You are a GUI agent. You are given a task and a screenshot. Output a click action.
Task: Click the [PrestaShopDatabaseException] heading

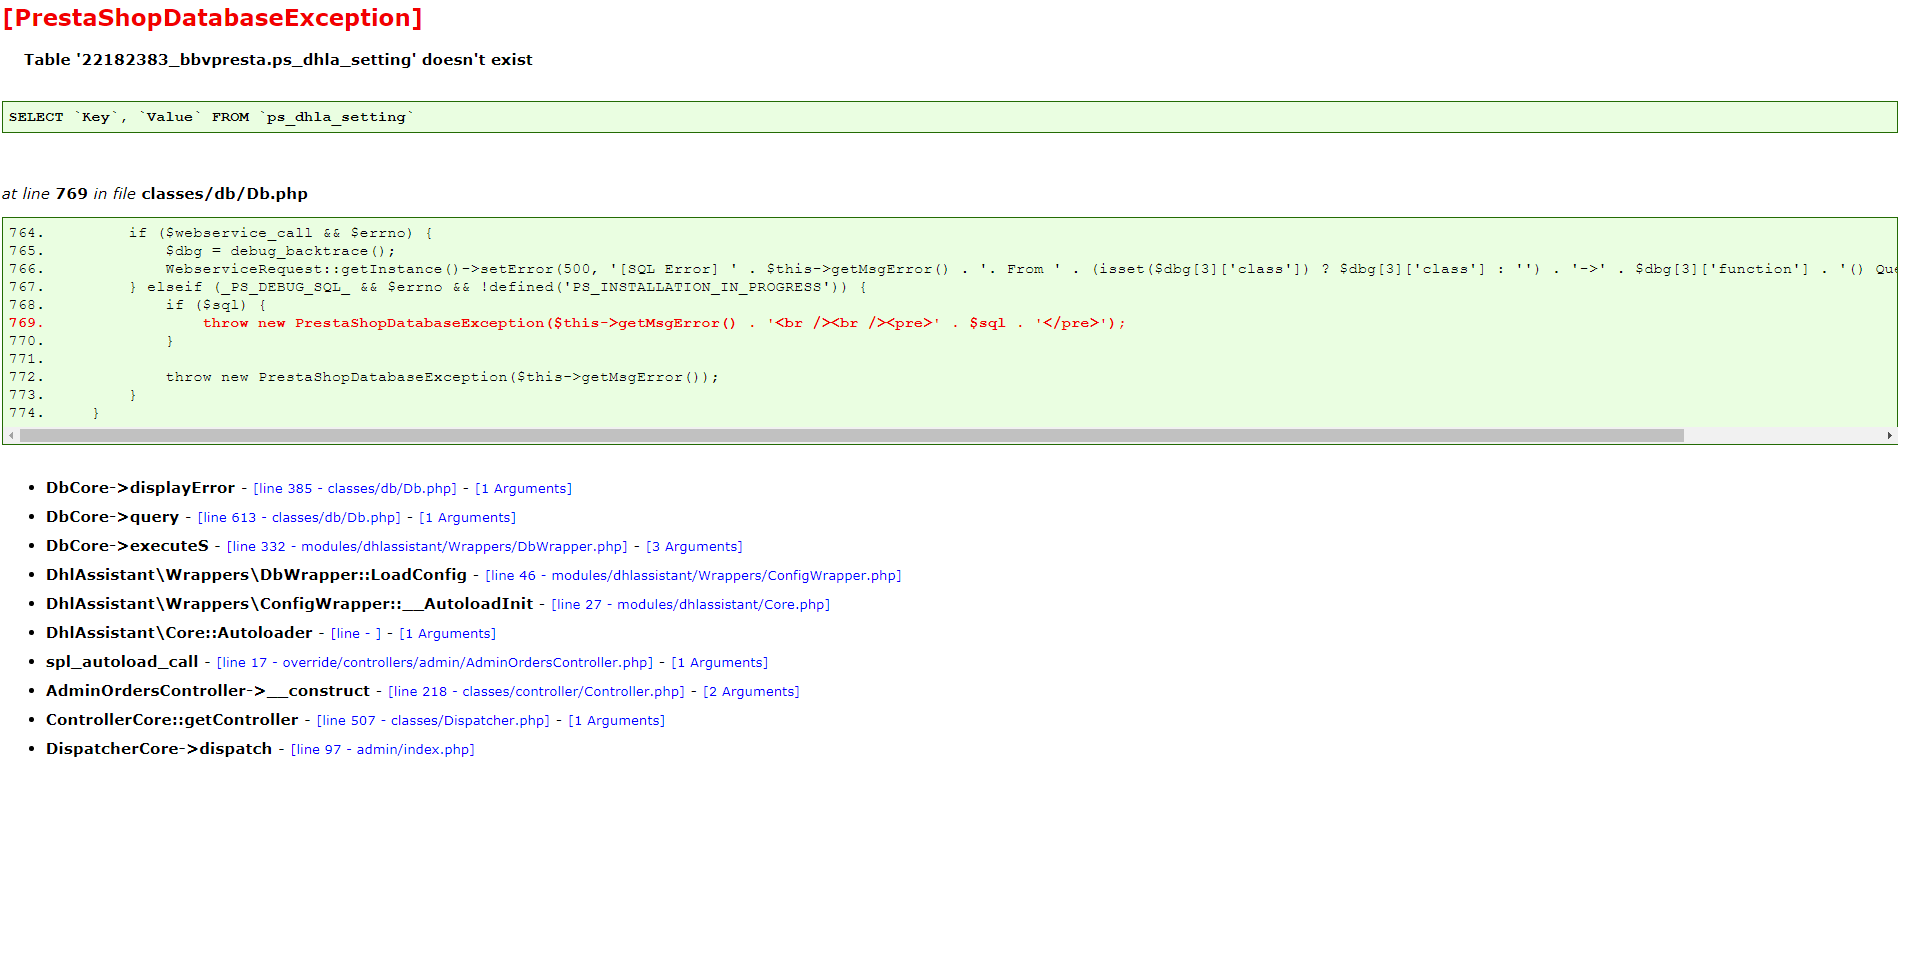(212, 18)
